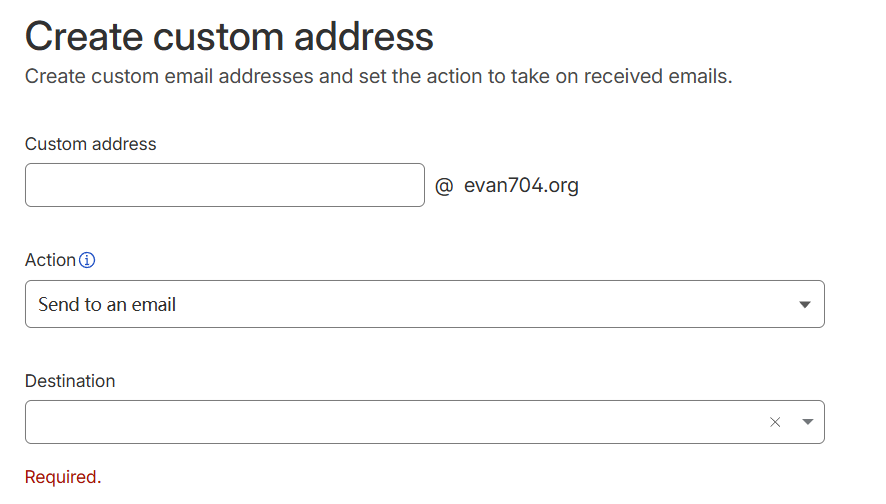Click the "Action" field label

[50, 260]
